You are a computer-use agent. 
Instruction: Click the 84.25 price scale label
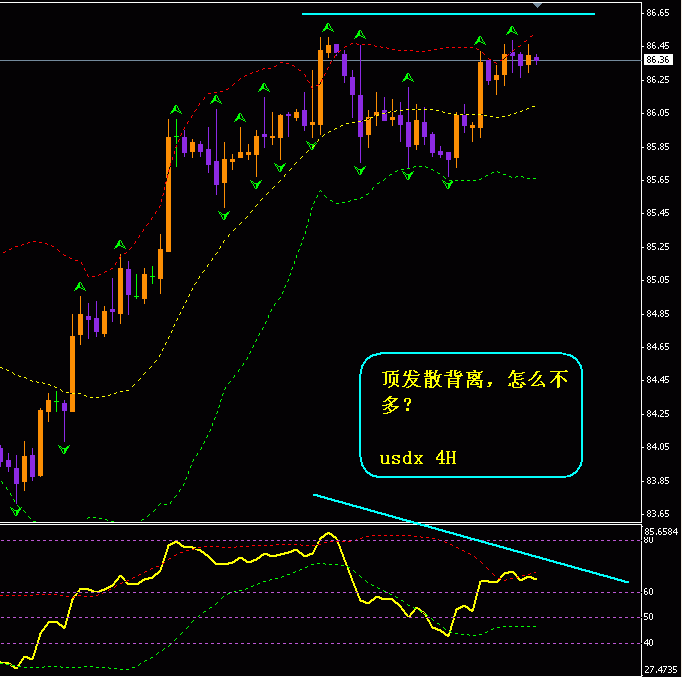click(658, 414)
